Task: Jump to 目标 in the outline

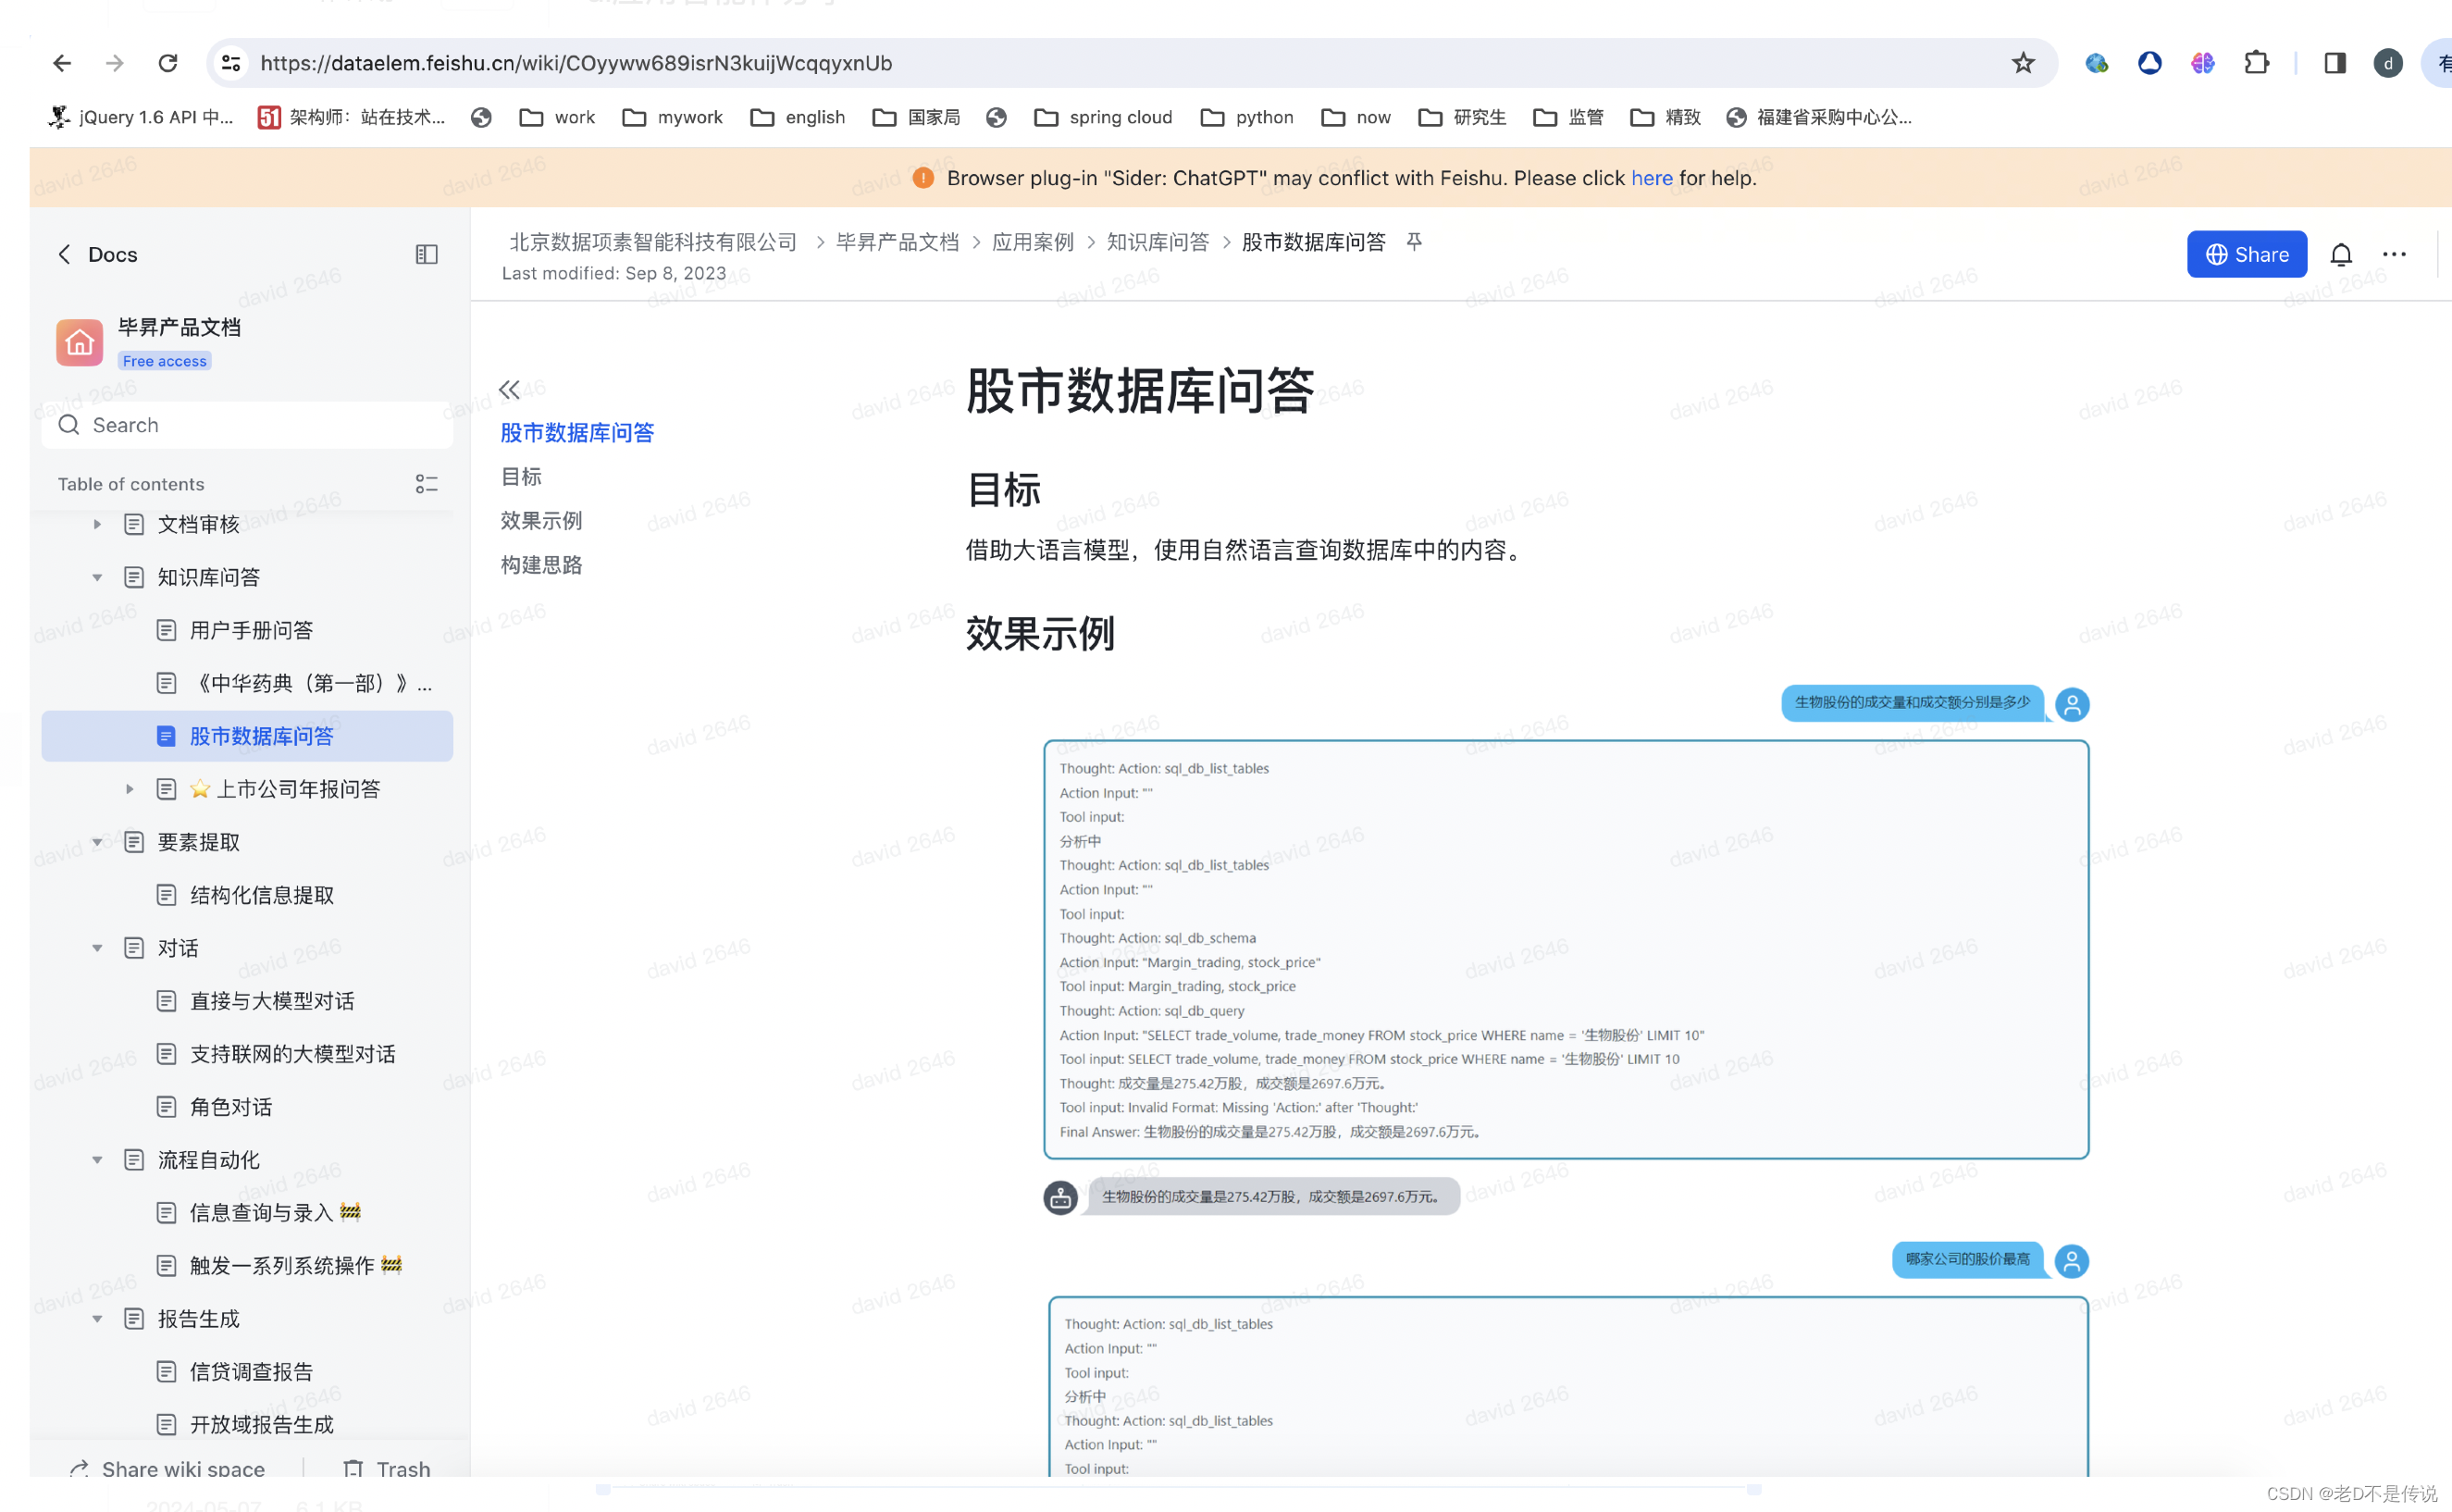Action: tap(521, 476)
